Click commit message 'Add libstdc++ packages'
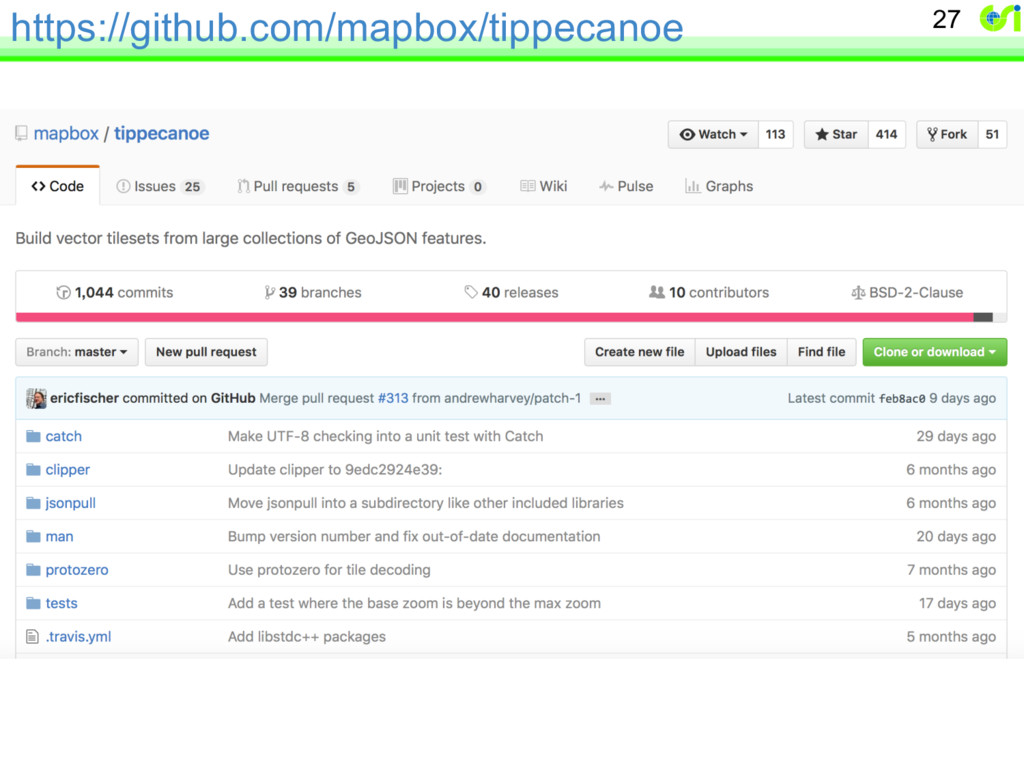This screenshot has height=768, width=1024. pyautogui.click(x=307, y=636)
